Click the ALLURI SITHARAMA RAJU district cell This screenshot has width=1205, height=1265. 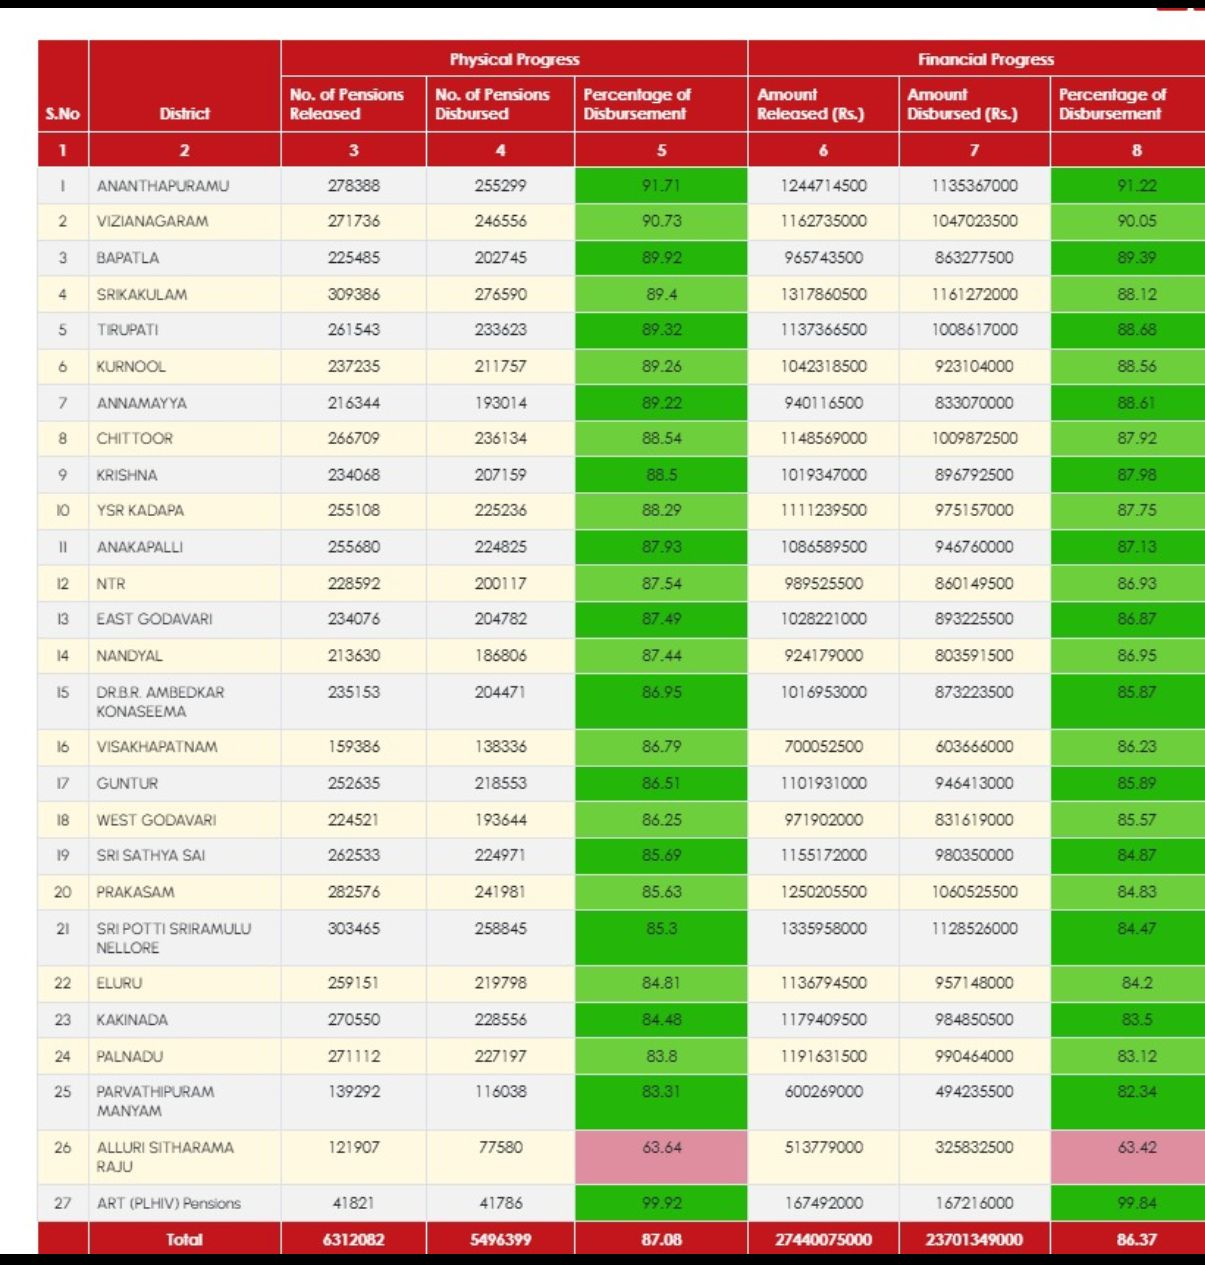(x=165, y=1157)
